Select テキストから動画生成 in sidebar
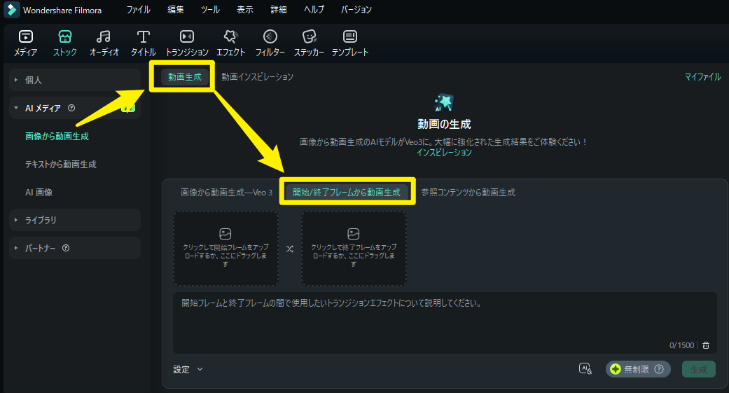This screenshot has width=729, height=394. [x=61, y=164]
